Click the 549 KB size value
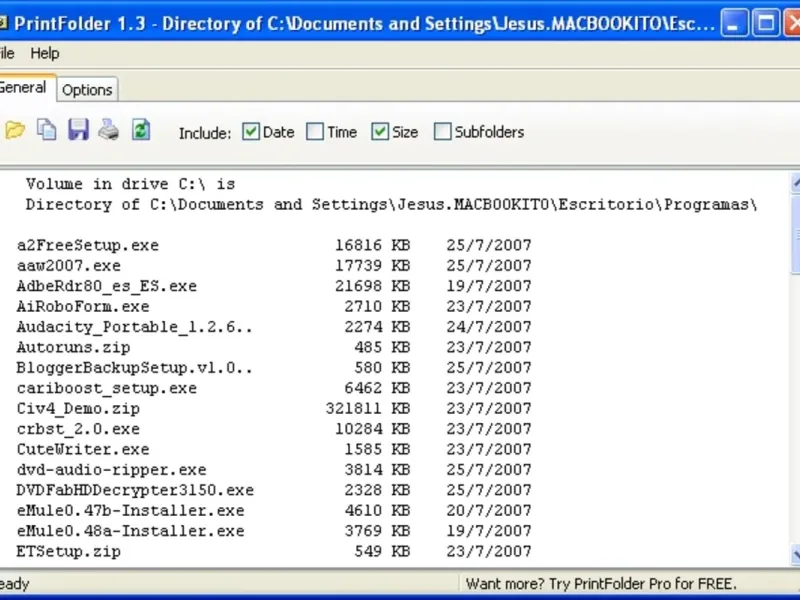800x600 pixels. pyautogui.click(x=382, y=552)
